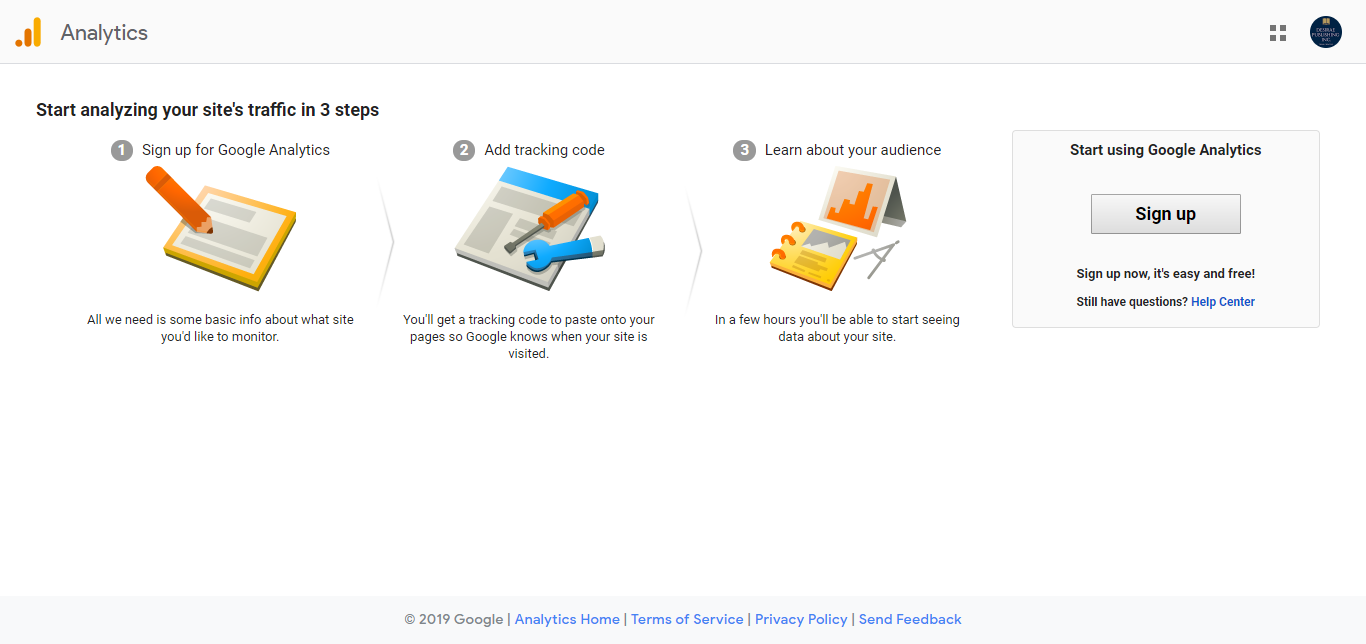Click the Start using Google Analytics panel title
Screen dimensions: 1366x644
tap(1165, 150)
